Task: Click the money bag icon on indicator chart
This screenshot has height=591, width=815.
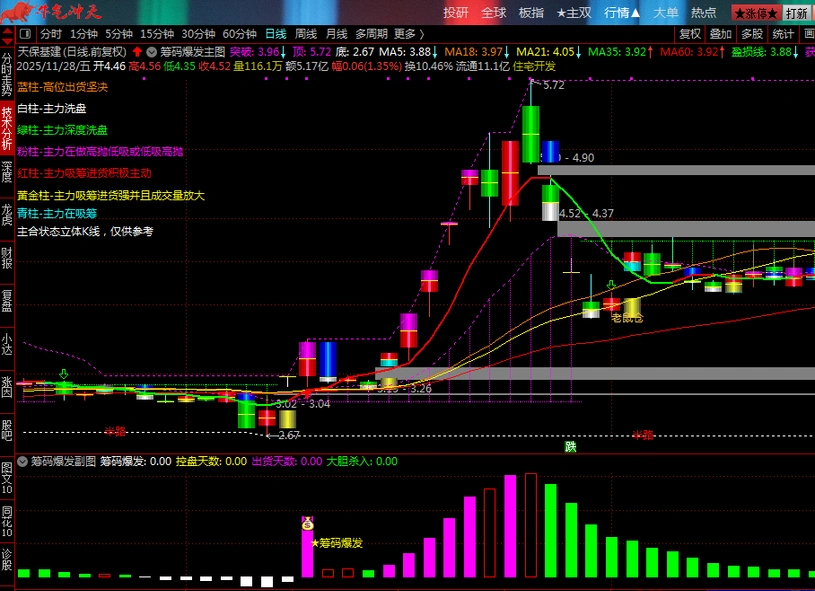Action: (x=308, y=523)
